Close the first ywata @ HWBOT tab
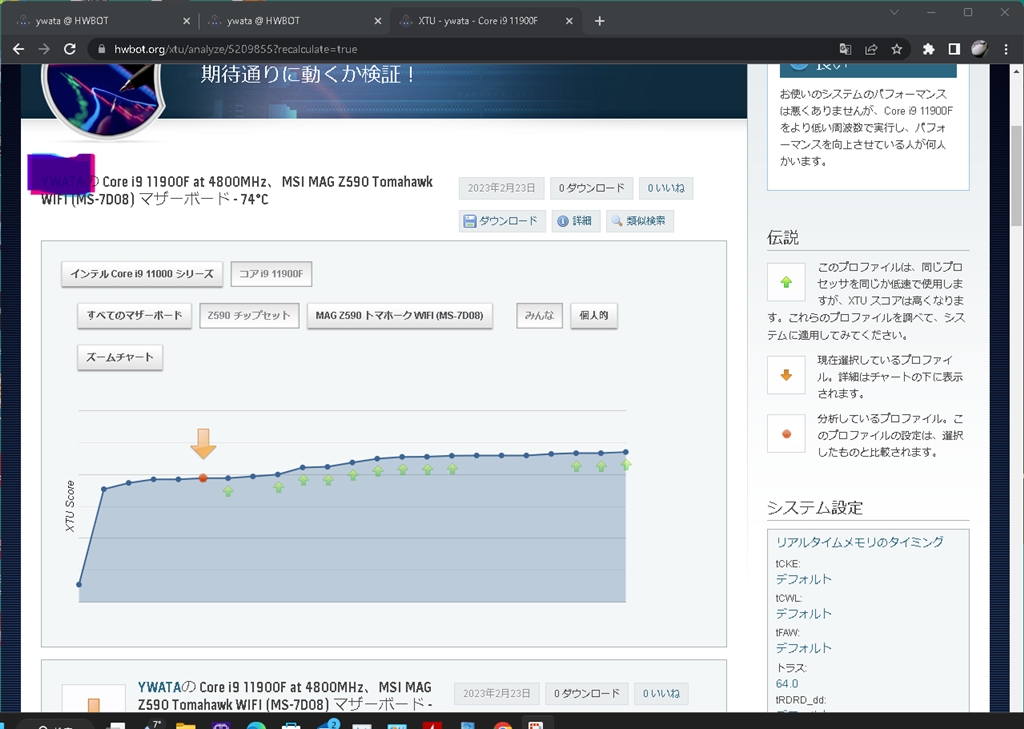This screenshot has width=1024, height=729. click(186, 21)
